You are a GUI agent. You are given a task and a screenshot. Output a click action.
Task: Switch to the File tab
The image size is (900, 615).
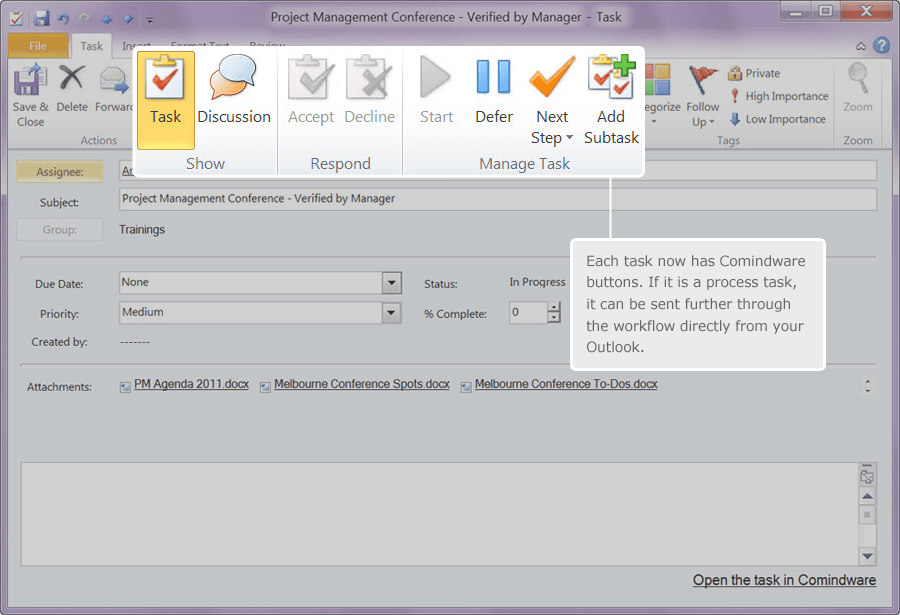(x=38, y=45)
